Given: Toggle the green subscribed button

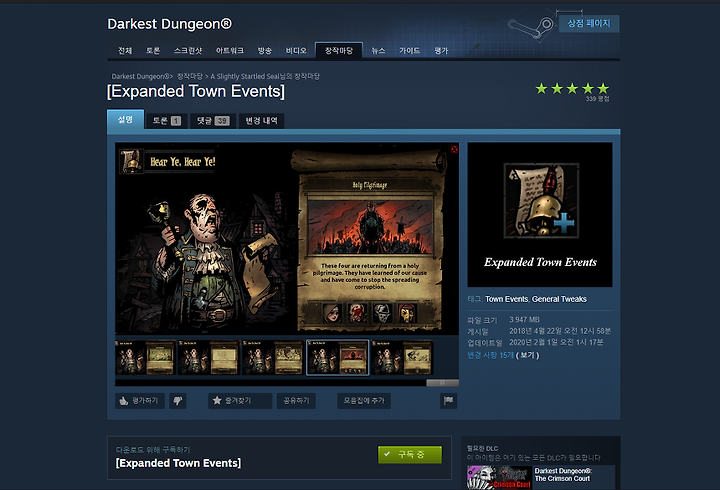Looking at the screenshot, I should (x=410, y=455).
